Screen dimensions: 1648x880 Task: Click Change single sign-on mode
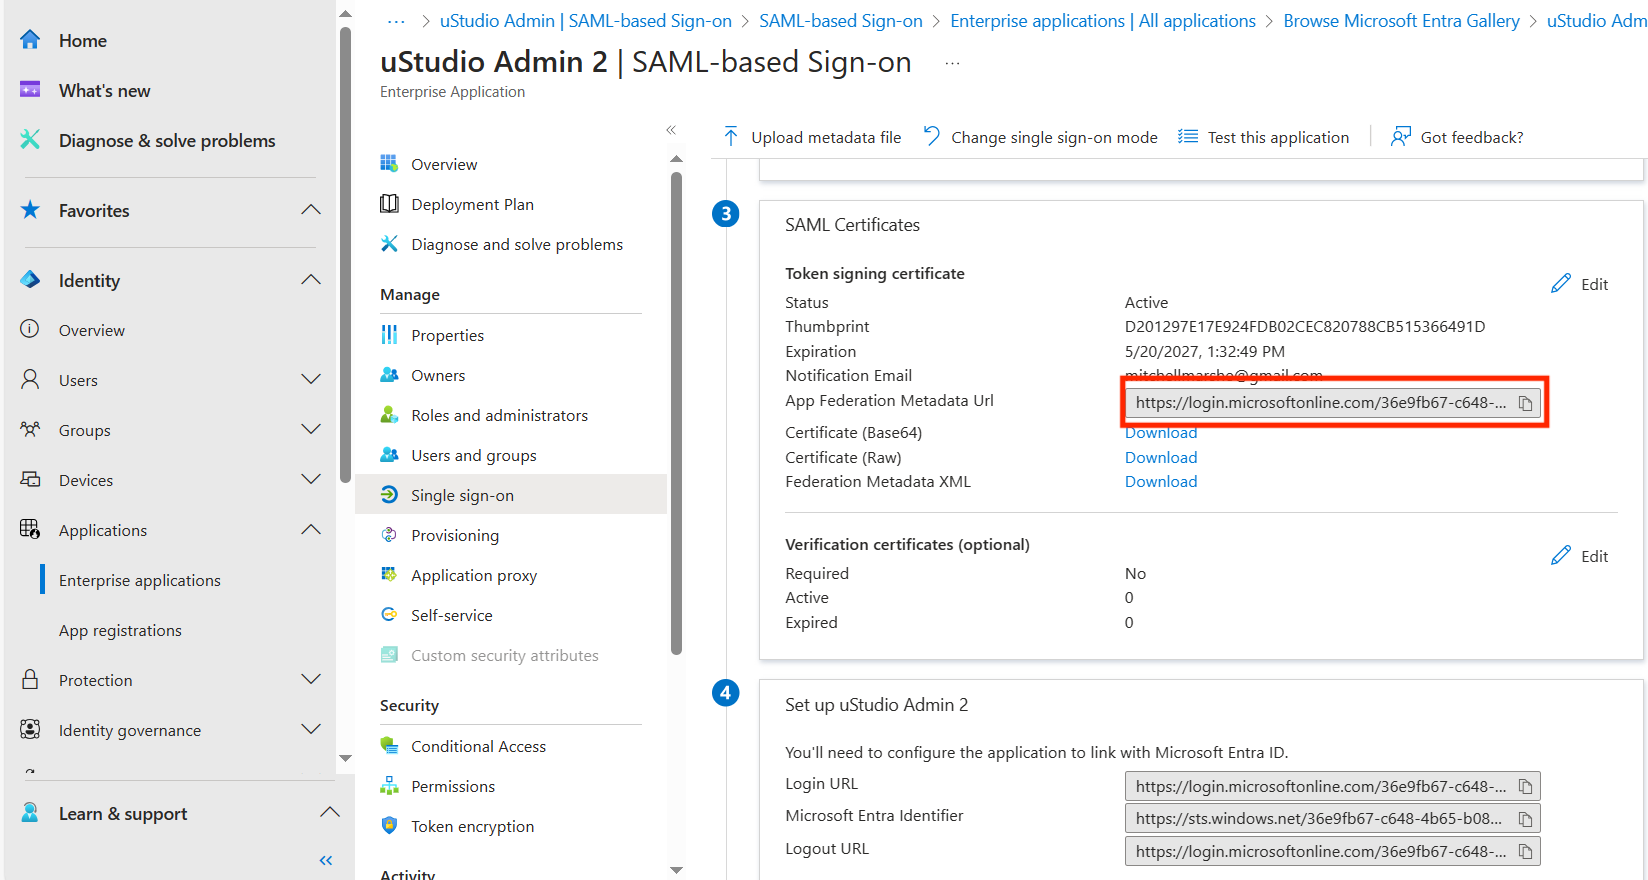click(1041, 137)
